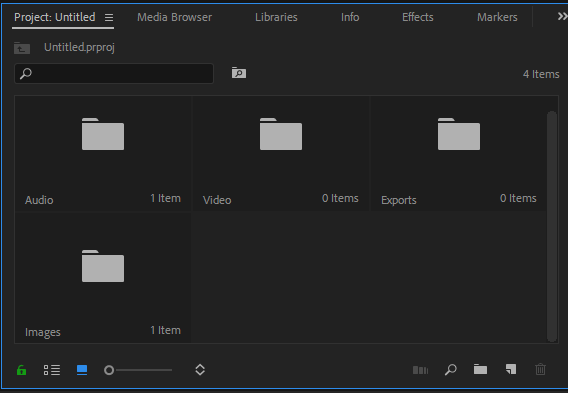The height and width of the screenshot is (393, 568).
Task: Click the Images bin 1 Item count
Action: [x=165, y=330]
